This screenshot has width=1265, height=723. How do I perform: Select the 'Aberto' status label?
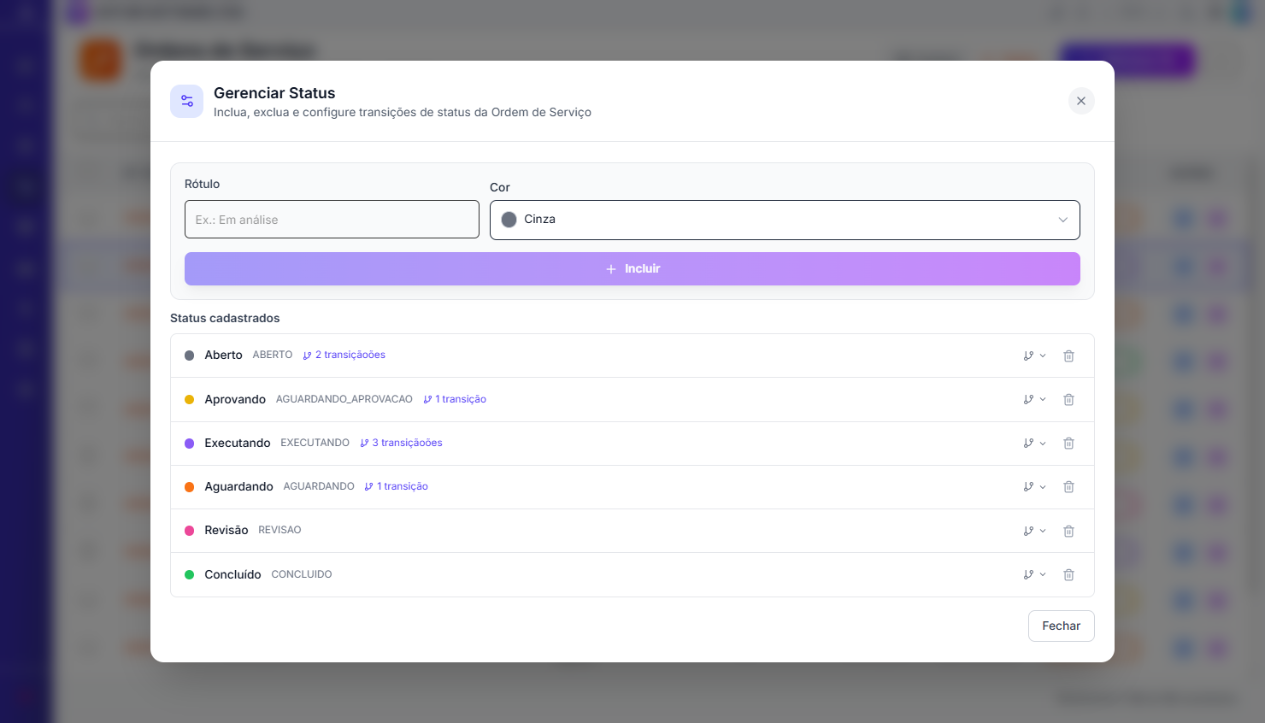223,355
